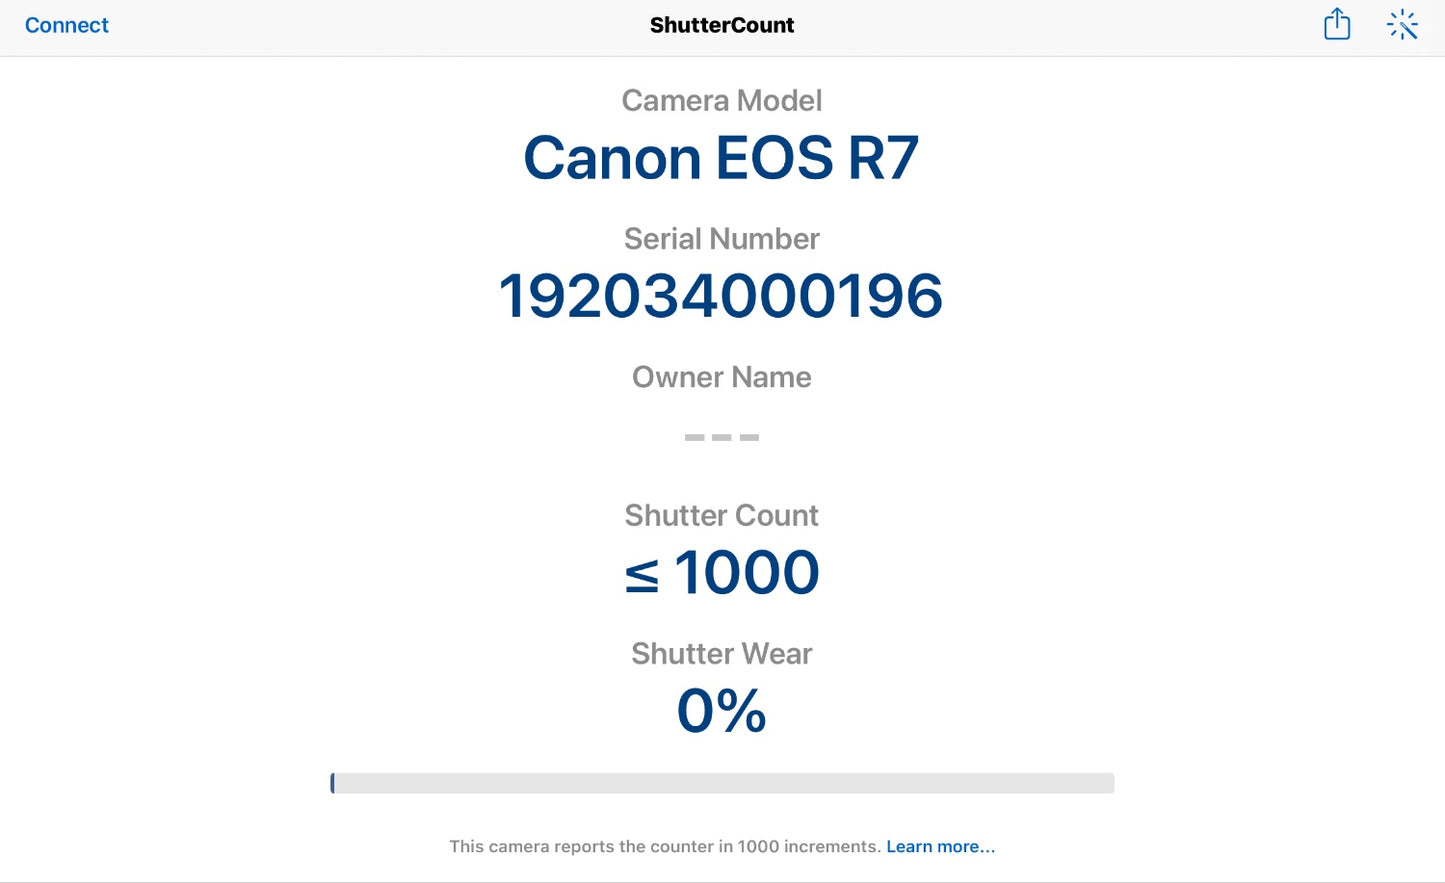Click serial number 192034000196
Viewport: 1445px width, 883px height.
tap(722, 296)
